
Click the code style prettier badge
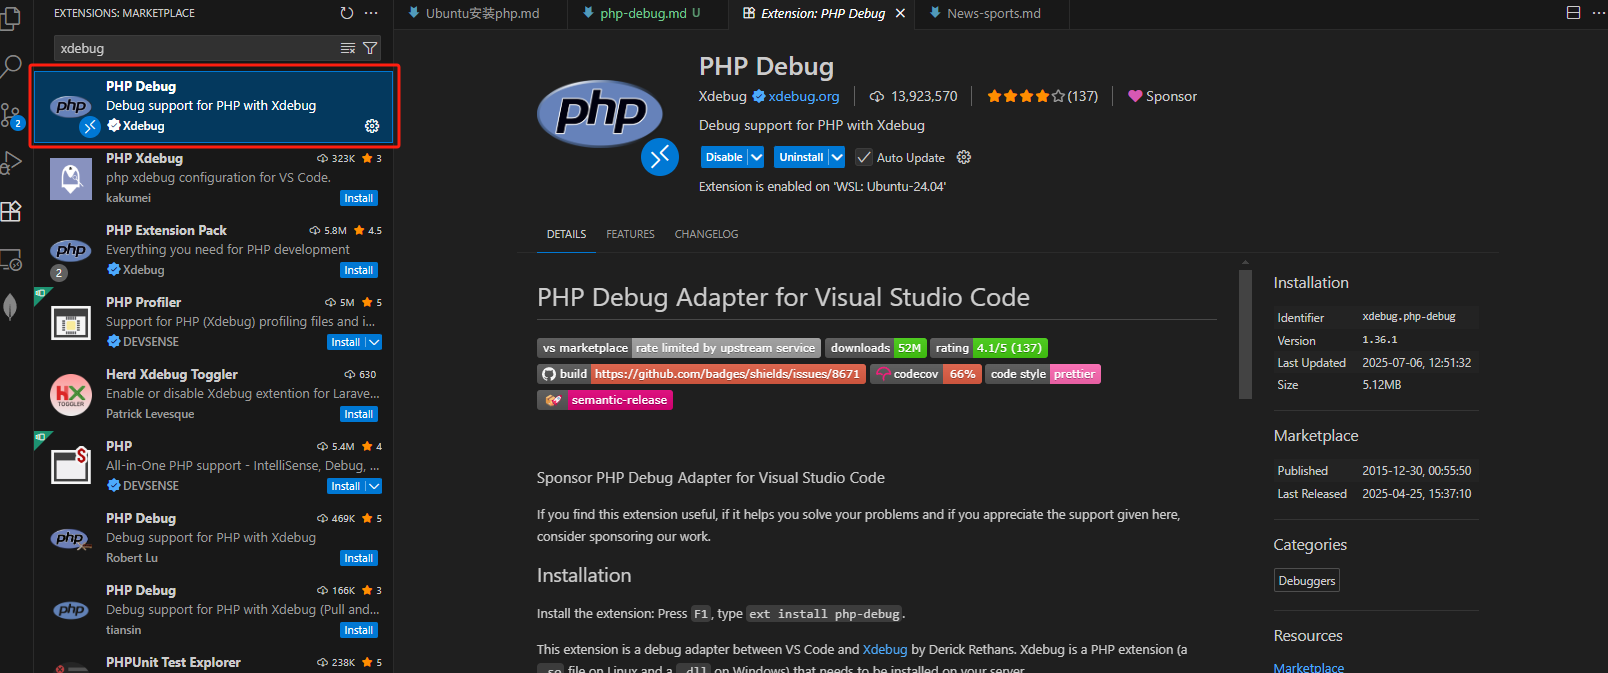[1043, 374]
